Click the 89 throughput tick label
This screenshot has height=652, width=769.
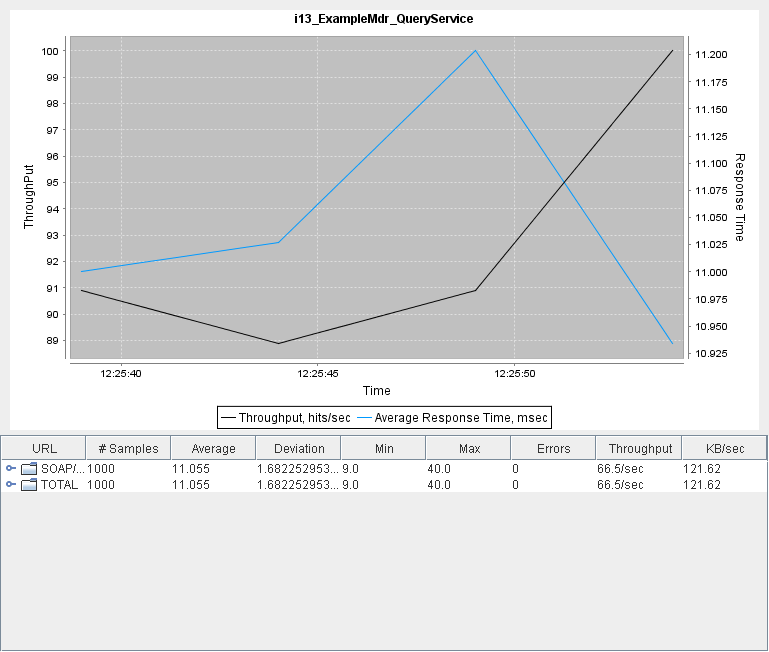tap(52, 340)
